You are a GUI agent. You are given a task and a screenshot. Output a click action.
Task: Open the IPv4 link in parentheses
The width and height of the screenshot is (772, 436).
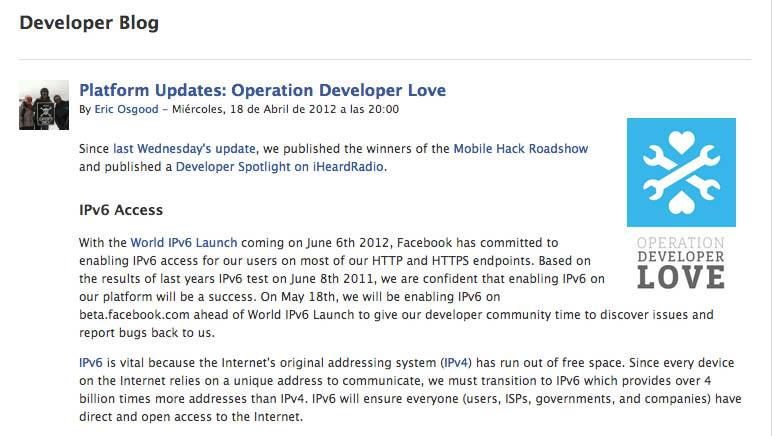[x=455, y=363]
